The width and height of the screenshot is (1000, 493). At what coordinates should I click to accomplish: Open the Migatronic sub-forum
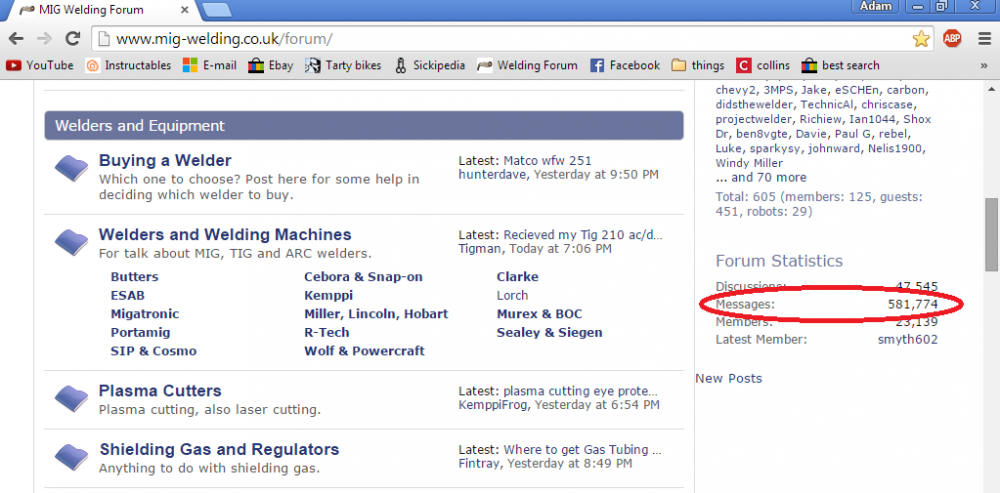145,314
